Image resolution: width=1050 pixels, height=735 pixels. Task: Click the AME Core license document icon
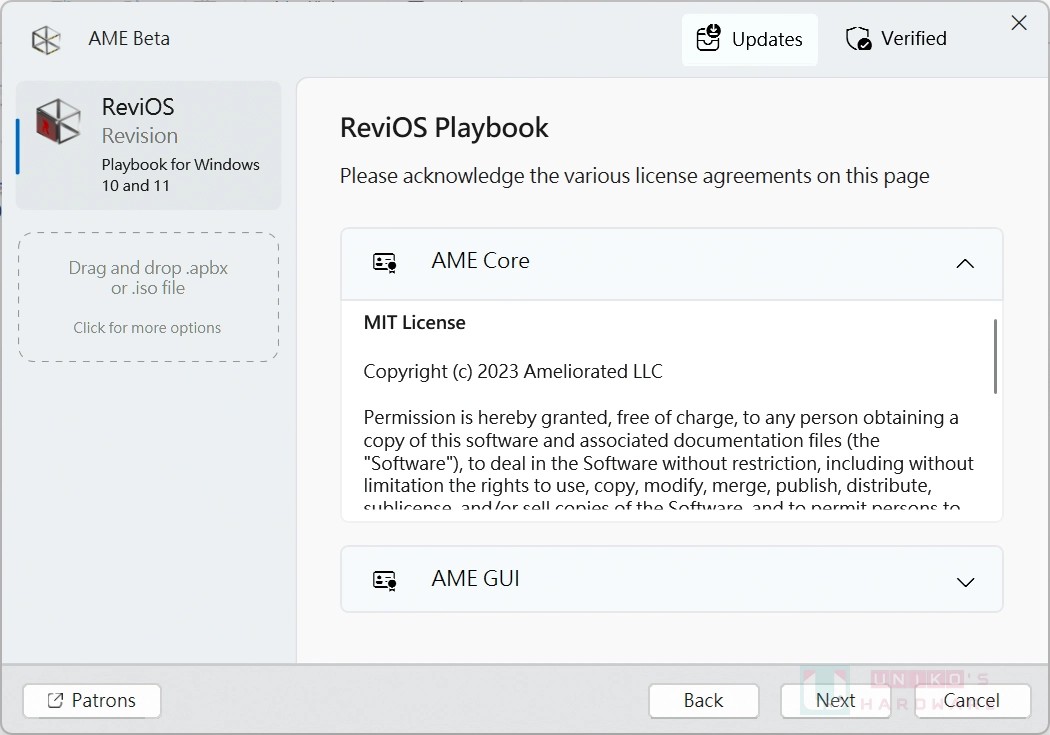[x=384, y=261]
